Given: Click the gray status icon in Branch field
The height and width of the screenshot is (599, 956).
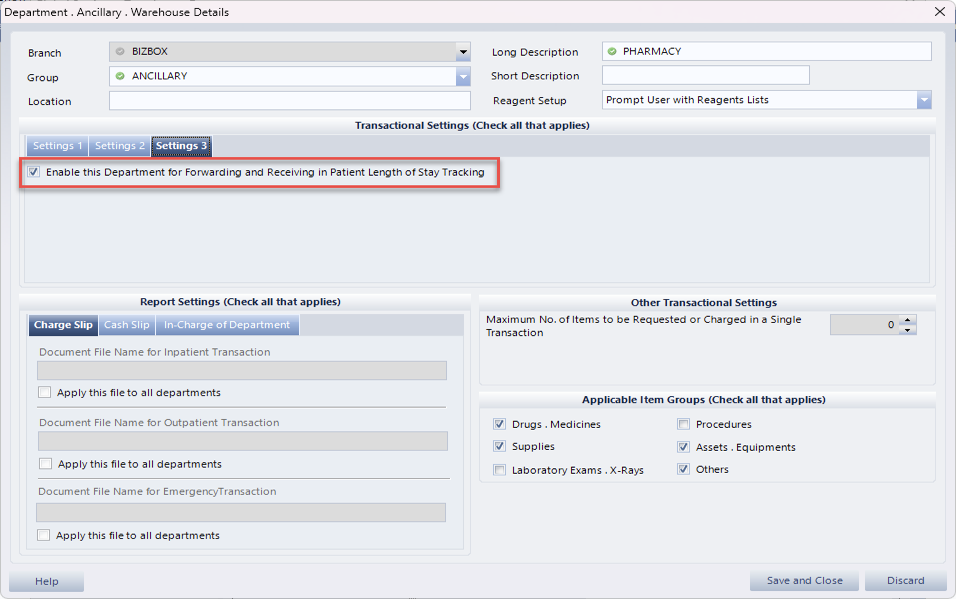Looking at the screenshot, I should pos(120,52).
